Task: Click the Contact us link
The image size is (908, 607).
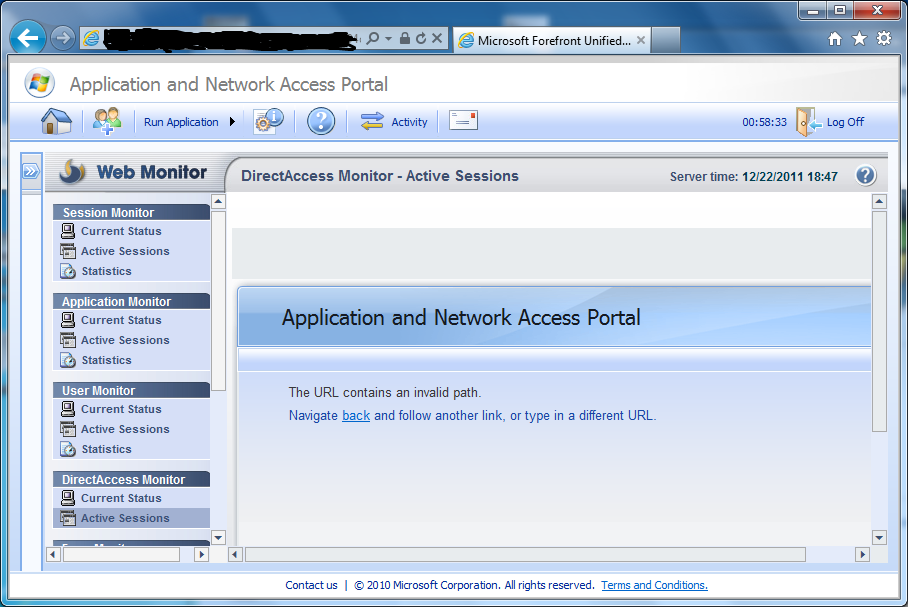Action: tap(311, 585)
